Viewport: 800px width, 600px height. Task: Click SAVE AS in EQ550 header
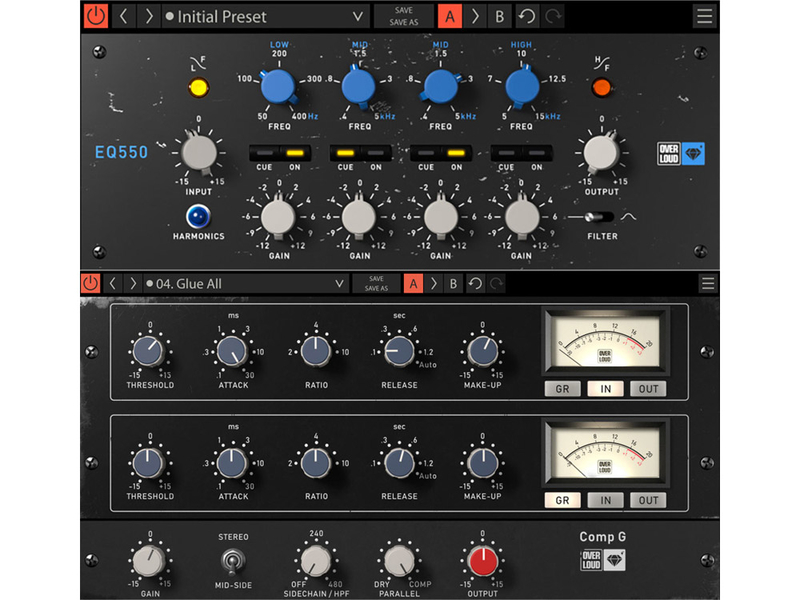404,22
